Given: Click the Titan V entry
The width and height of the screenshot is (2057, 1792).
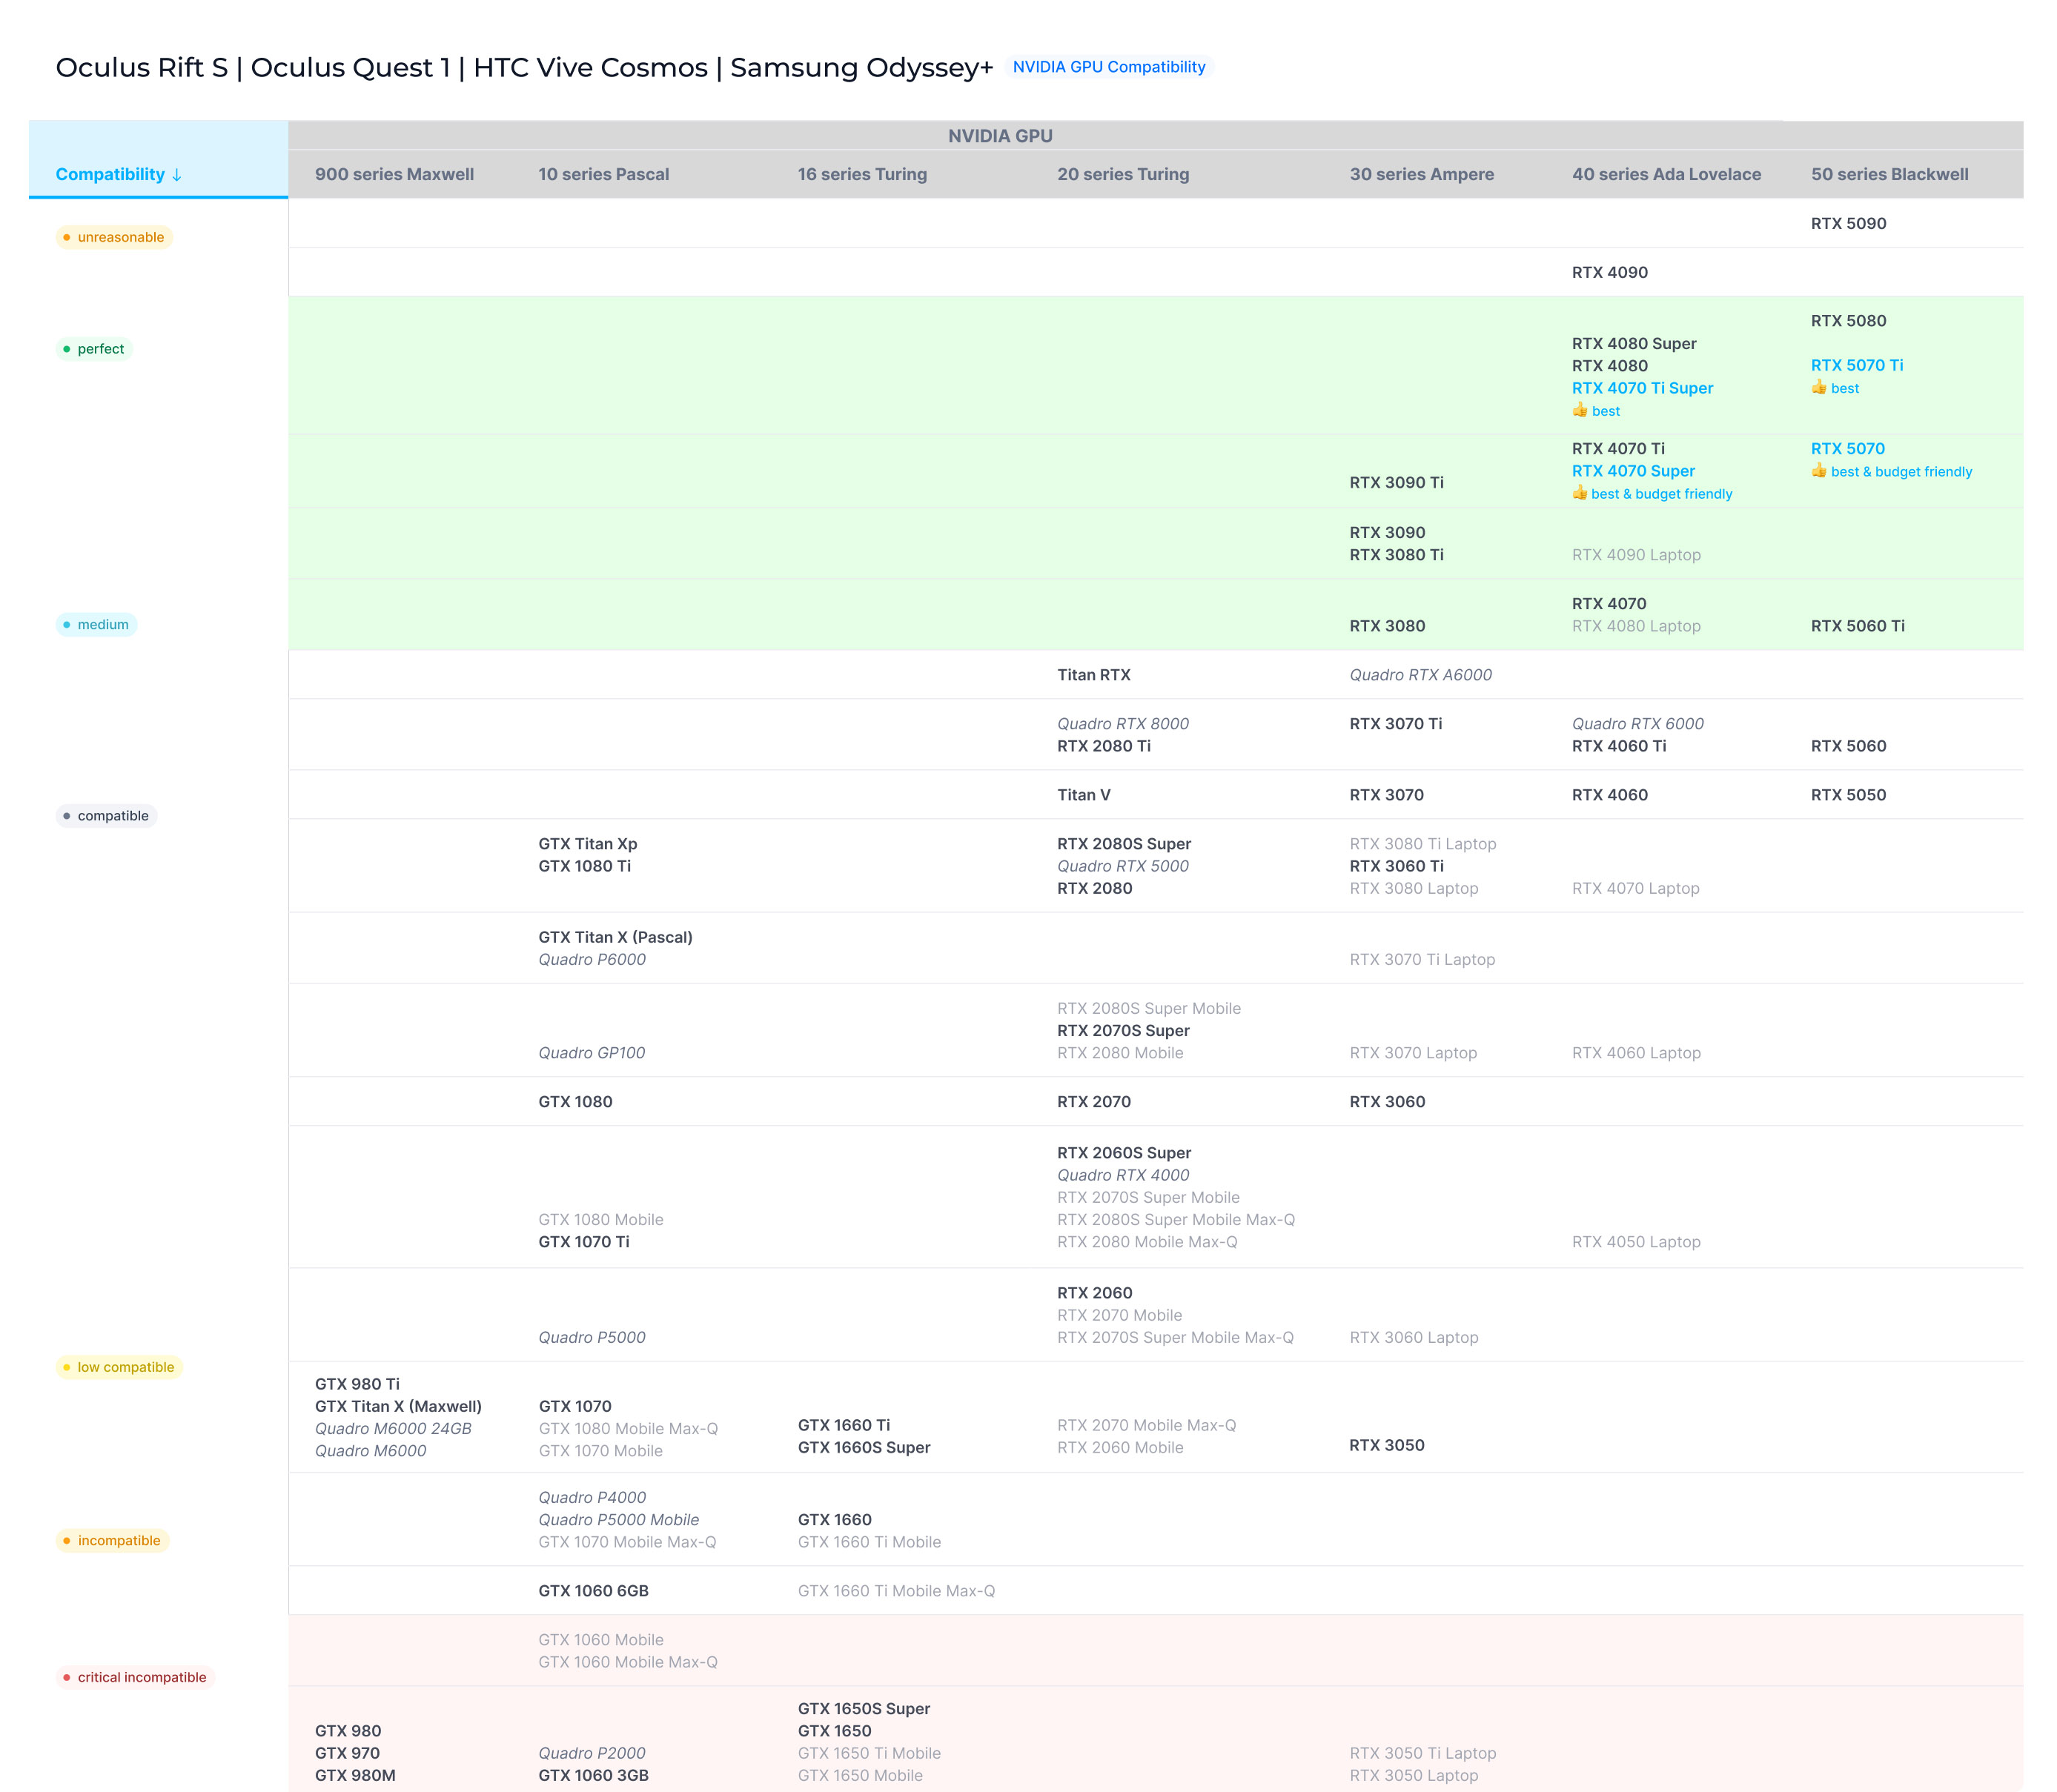Looking at the screenshot, I should 1084,795.
